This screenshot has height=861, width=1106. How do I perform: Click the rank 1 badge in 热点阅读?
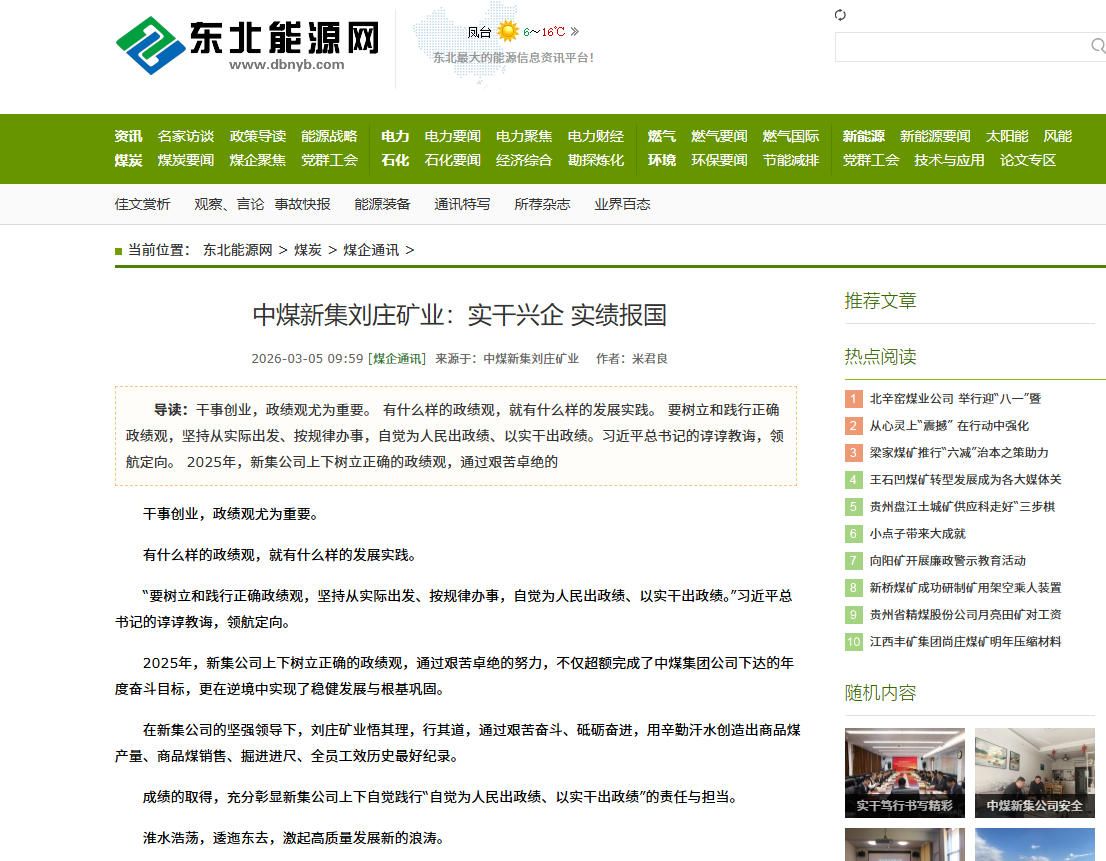point(853,399)
